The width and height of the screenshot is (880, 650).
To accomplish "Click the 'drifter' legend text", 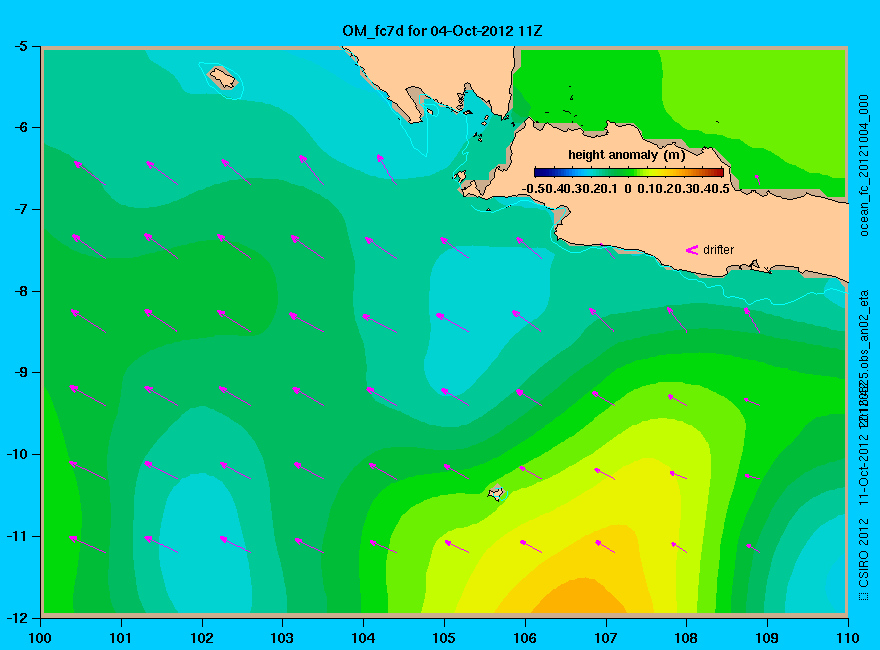I will [x=718, y=250].
